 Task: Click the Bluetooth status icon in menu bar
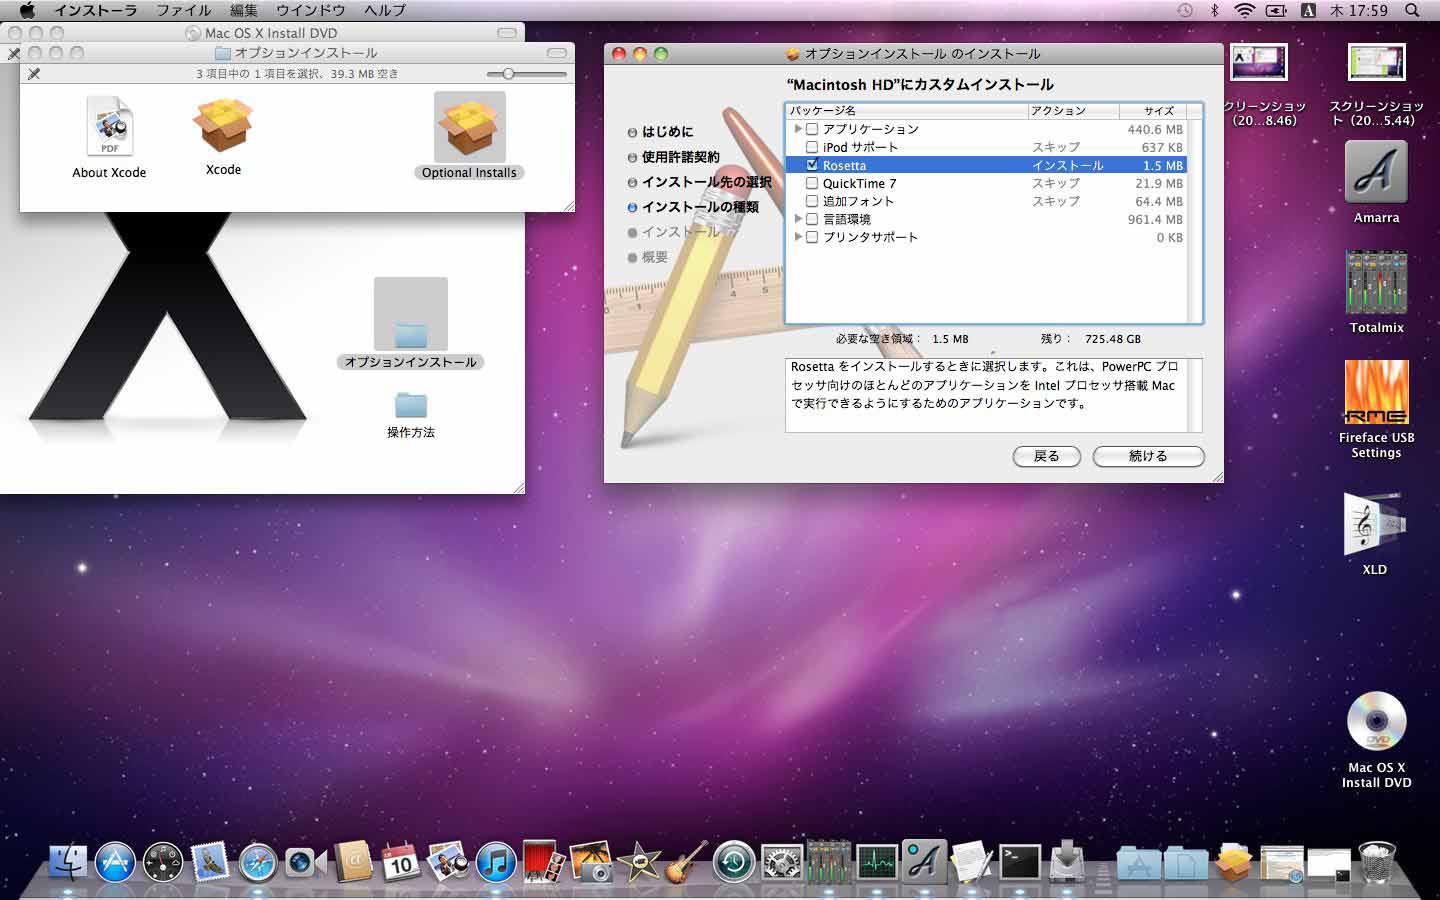pyautogui.click(x=1215, y=10)
